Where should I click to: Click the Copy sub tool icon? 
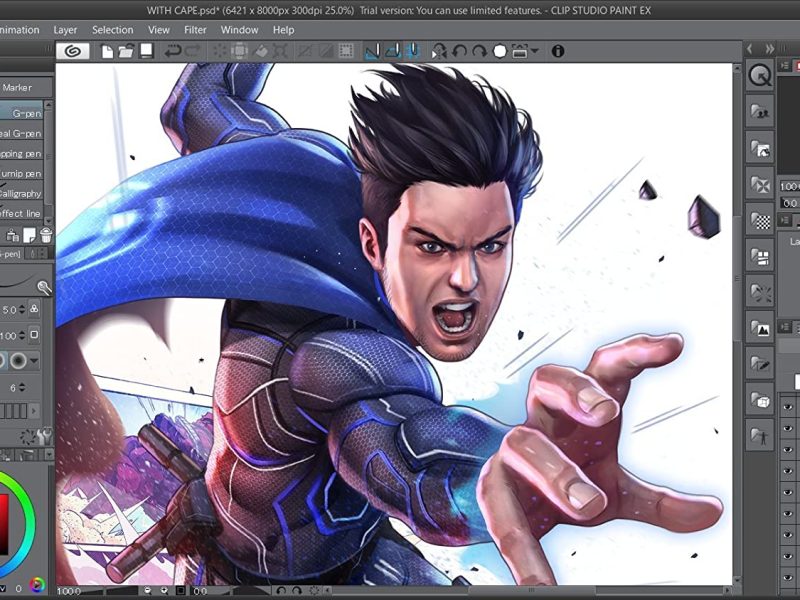[x=12, y=236]
